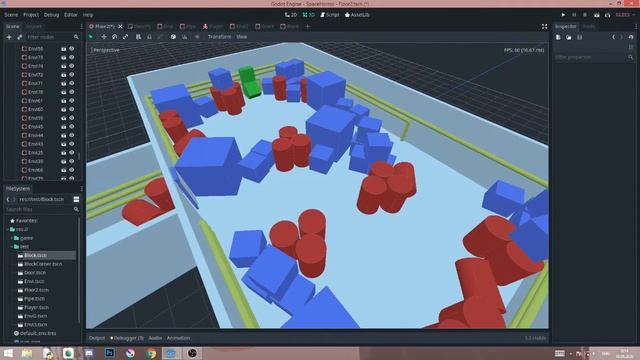This screenshot has width=640, height=360.
Task: Play the project with the play button
Action: tap(563, 15)
